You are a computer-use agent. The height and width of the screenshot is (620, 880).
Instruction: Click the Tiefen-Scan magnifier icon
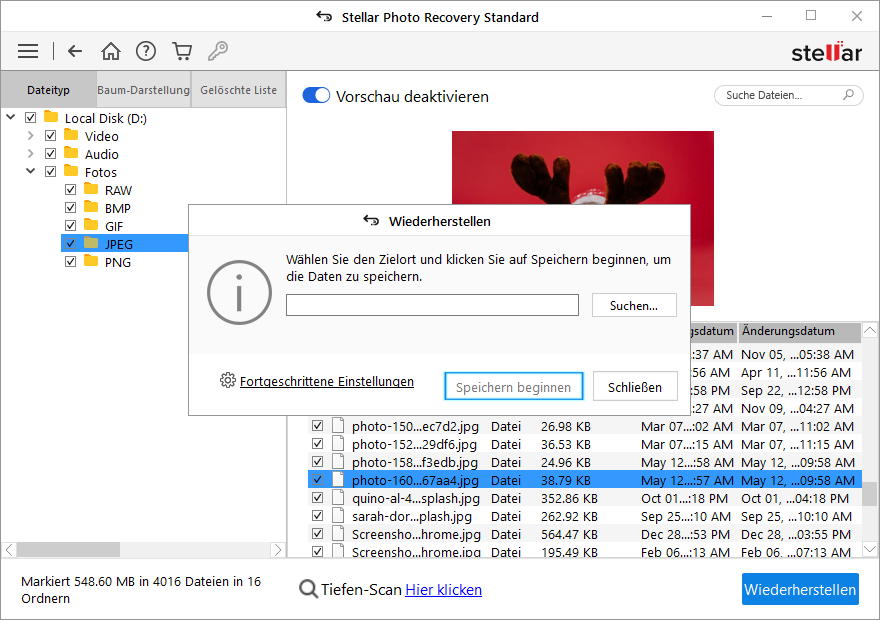(x=308, y=589)
